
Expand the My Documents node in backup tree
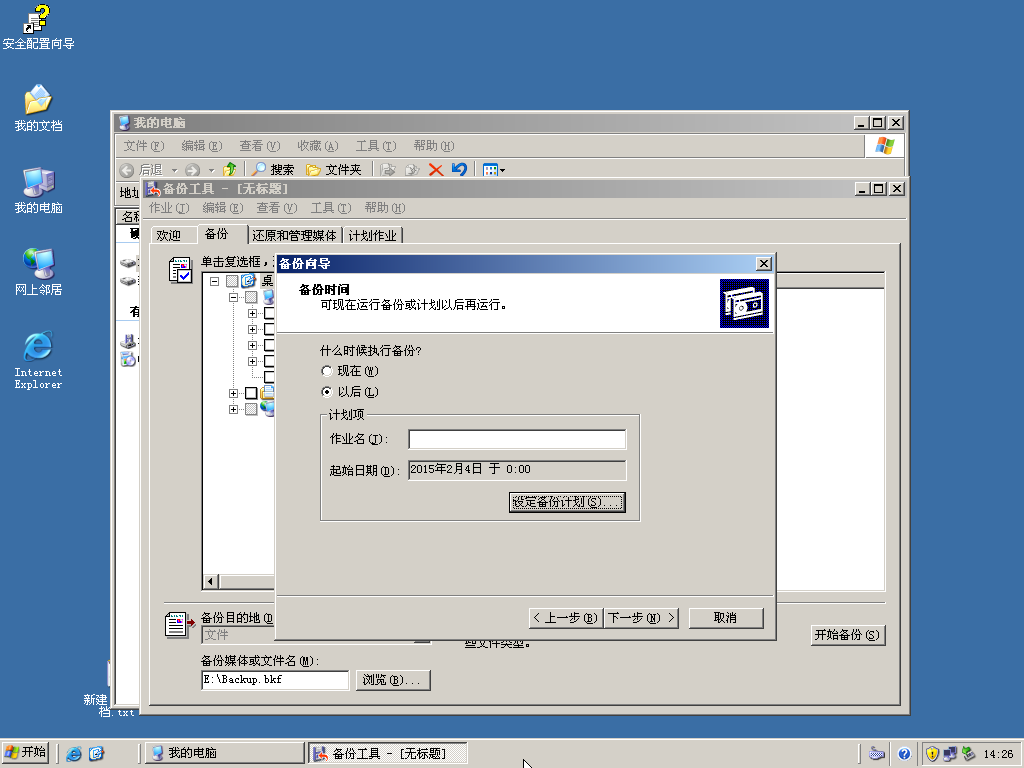point(233,393)
